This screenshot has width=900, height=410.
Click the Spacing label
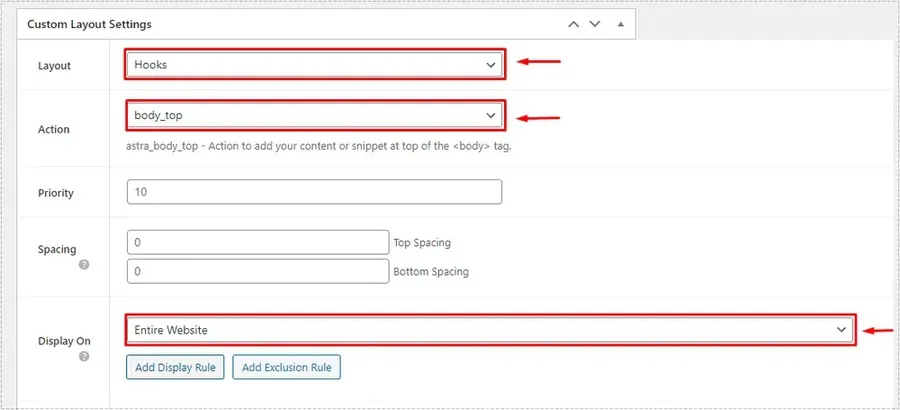coord(57,249)
